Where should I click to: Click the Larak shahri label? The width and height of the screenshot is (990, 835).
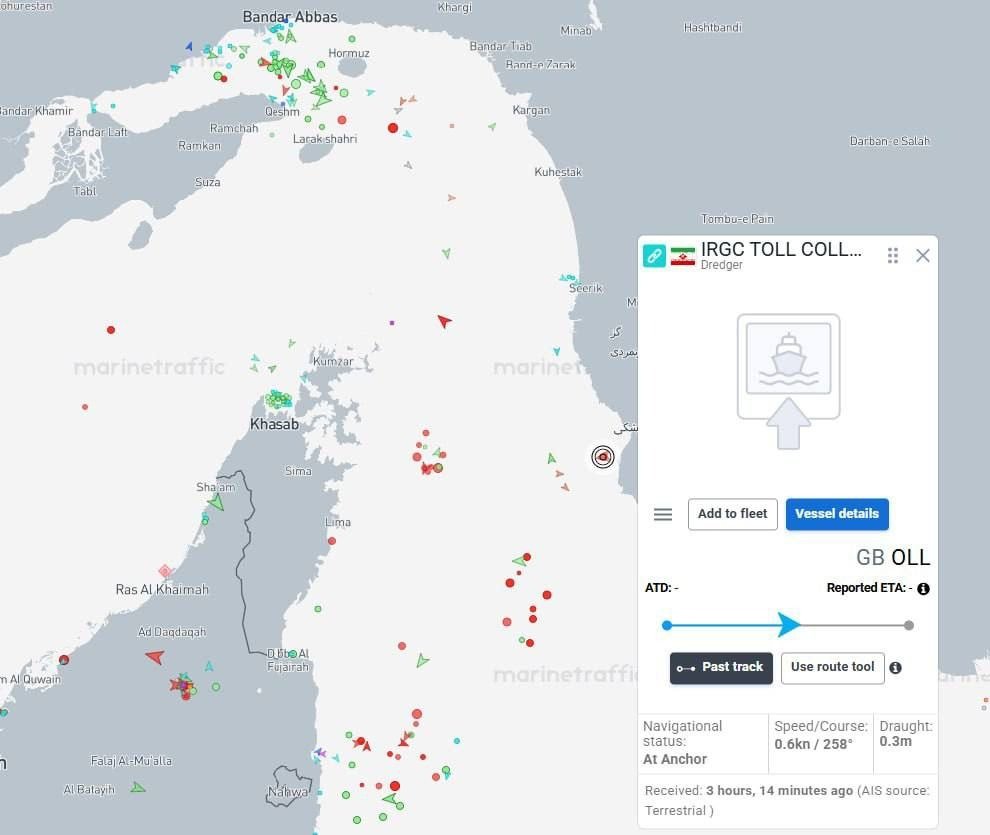(x=325, y=139)
